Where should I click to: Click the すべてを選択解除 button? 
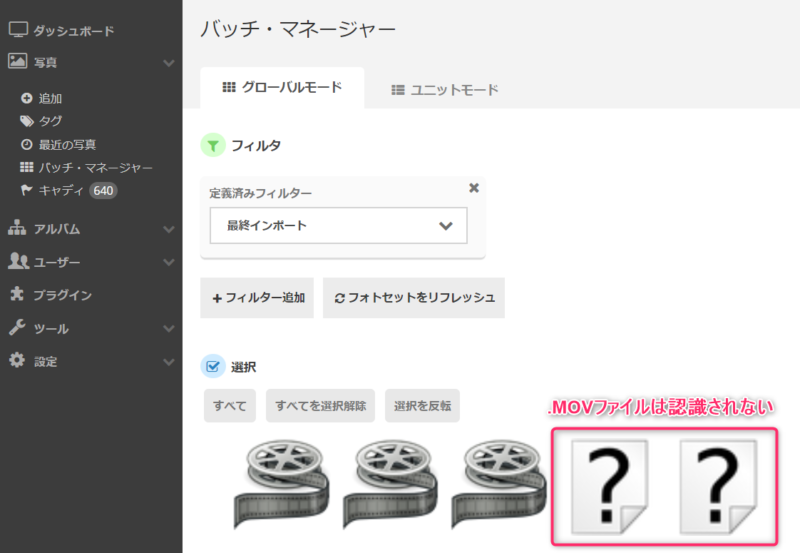coord(320,406)
